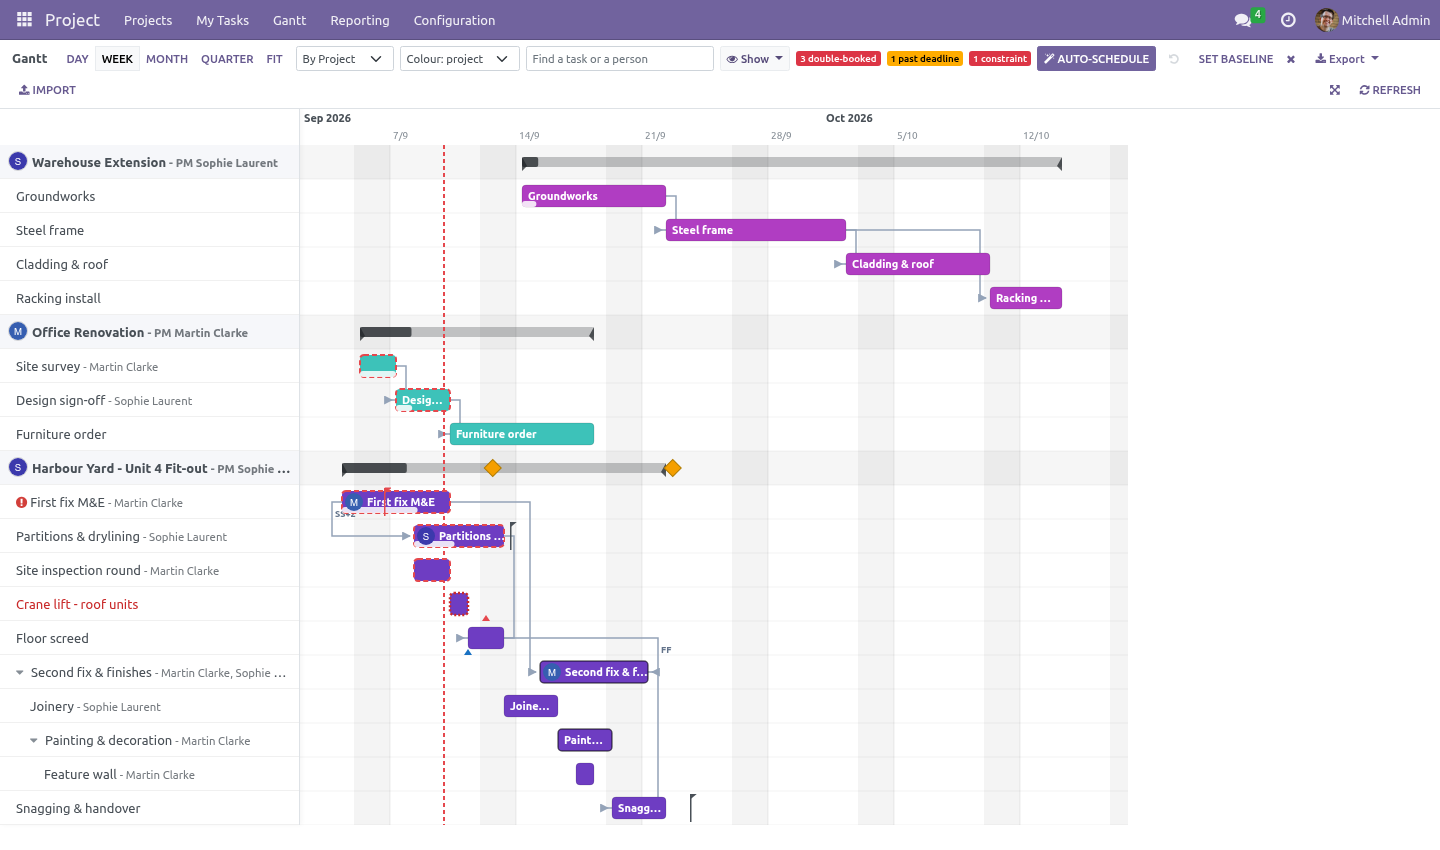
Task: Toggle fullscreen expand icon
Action: 1334,90
